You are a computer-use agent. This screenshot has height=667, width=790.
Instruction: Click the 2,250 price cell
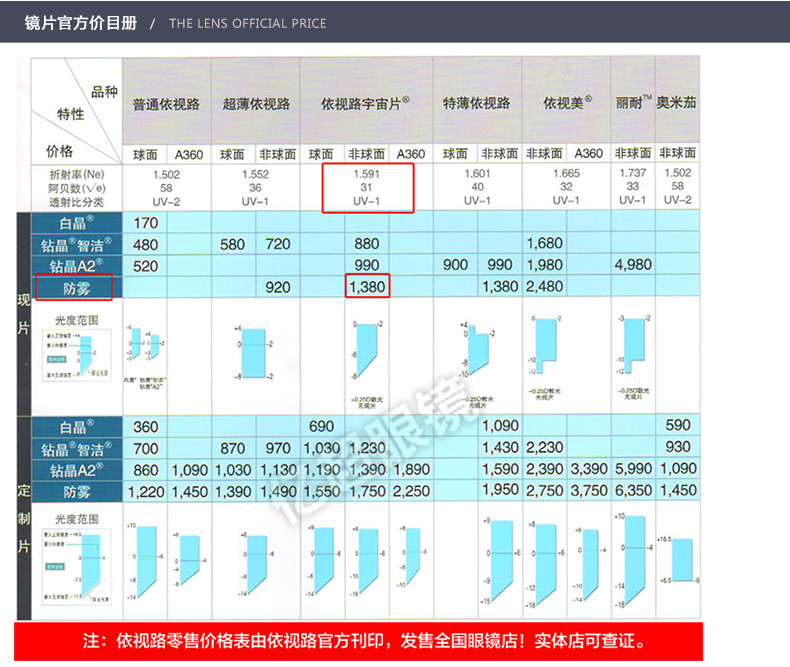pyautogui.click(x=412, y=491)
